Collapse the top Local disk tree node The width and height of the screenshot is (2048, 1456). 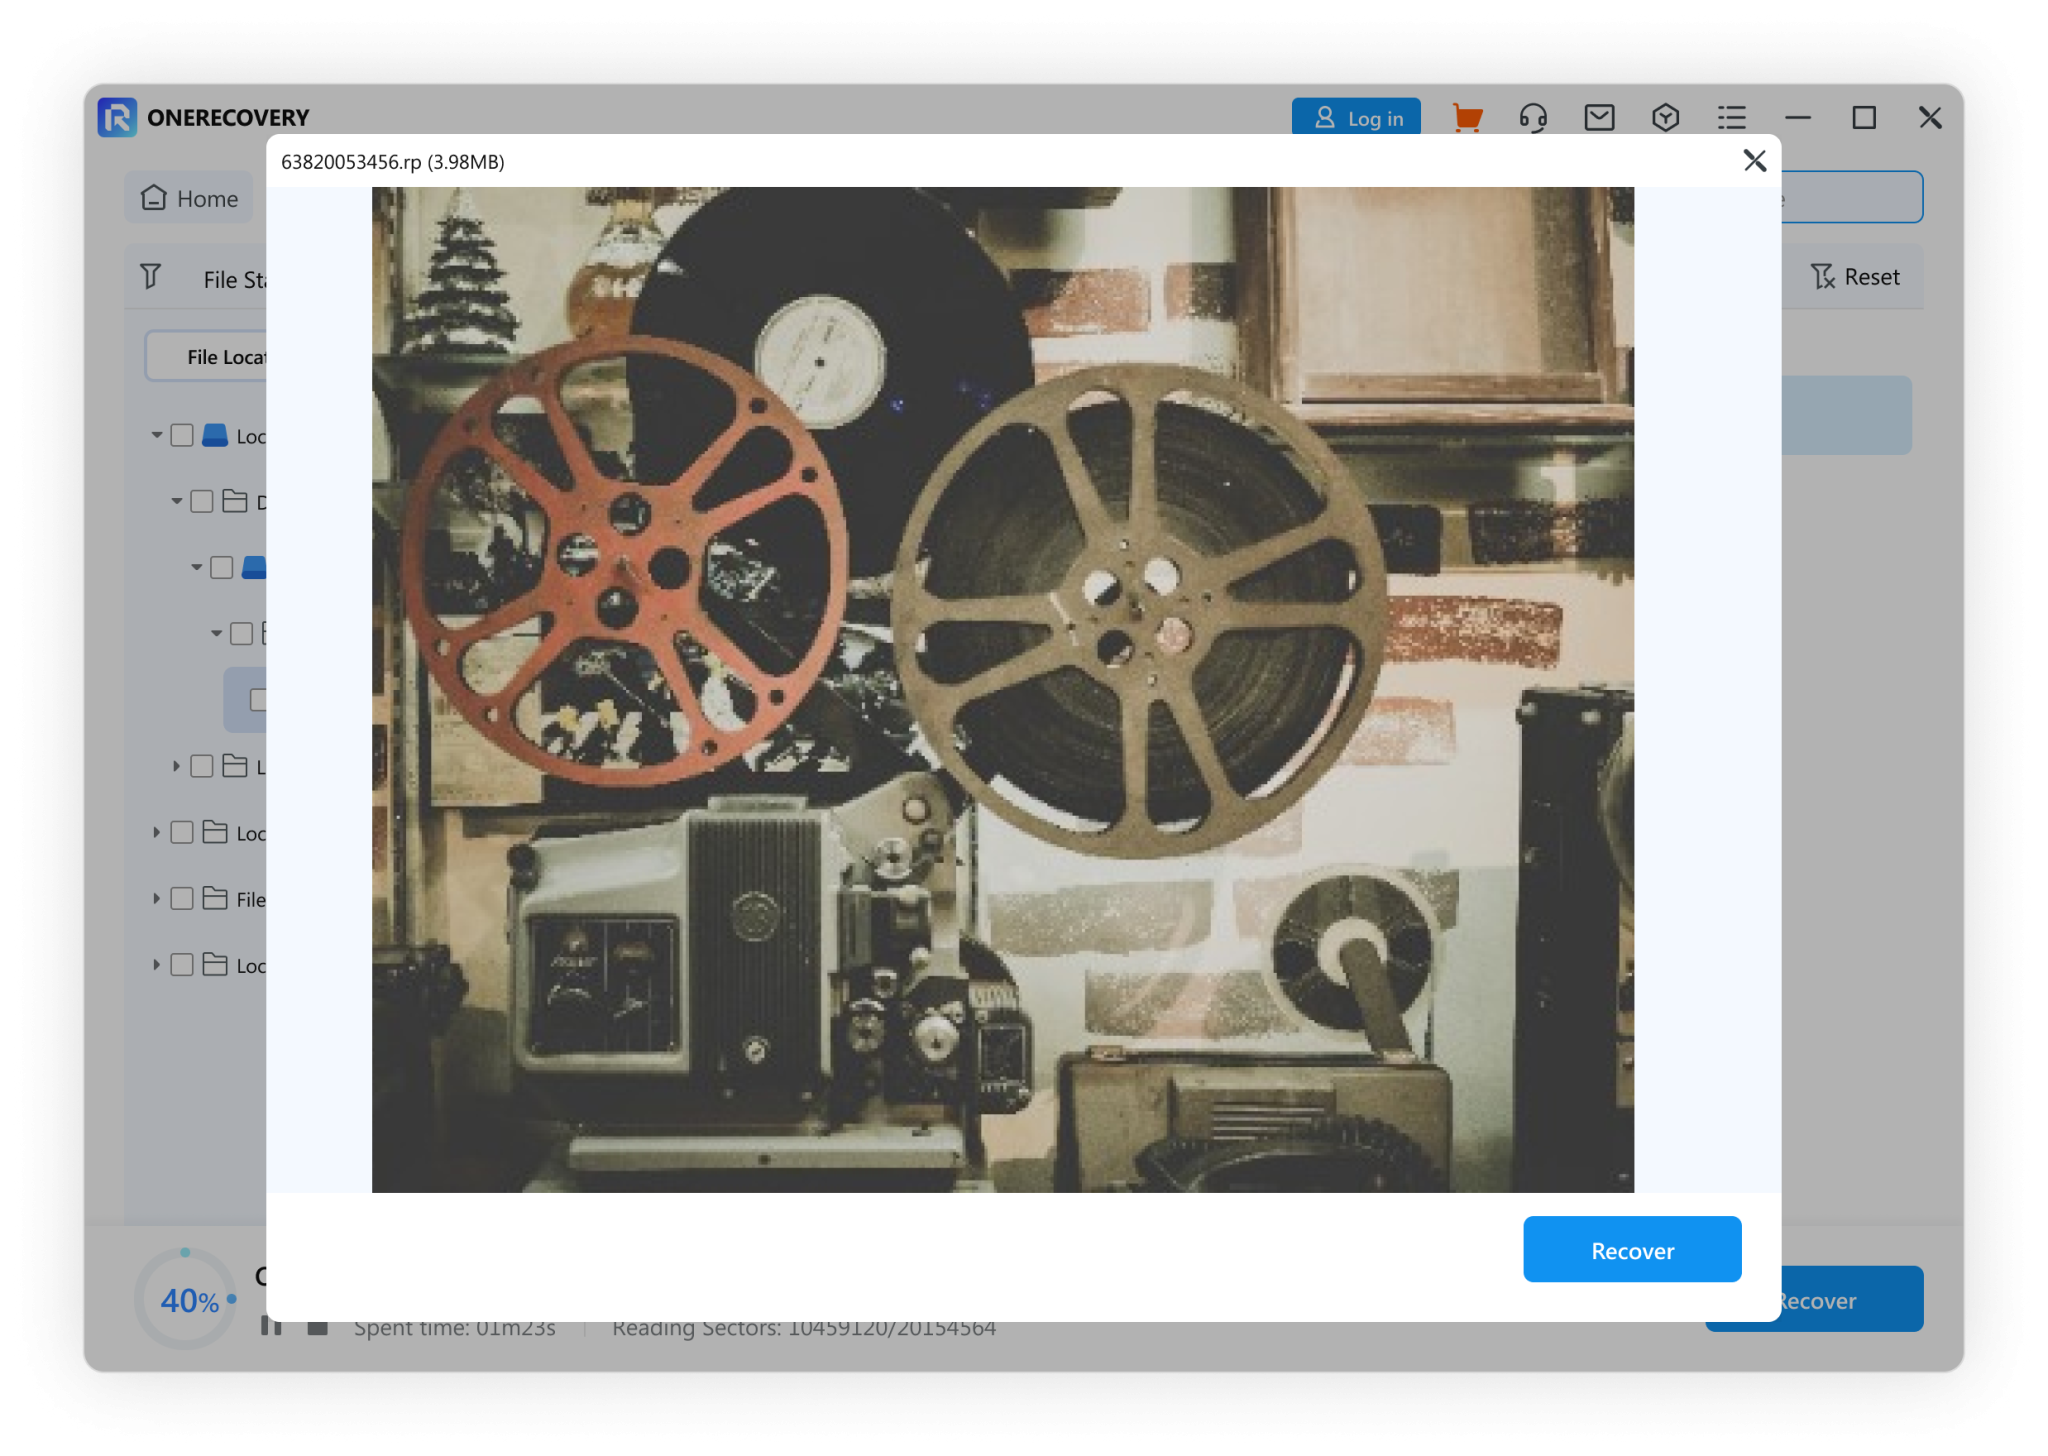156,435
